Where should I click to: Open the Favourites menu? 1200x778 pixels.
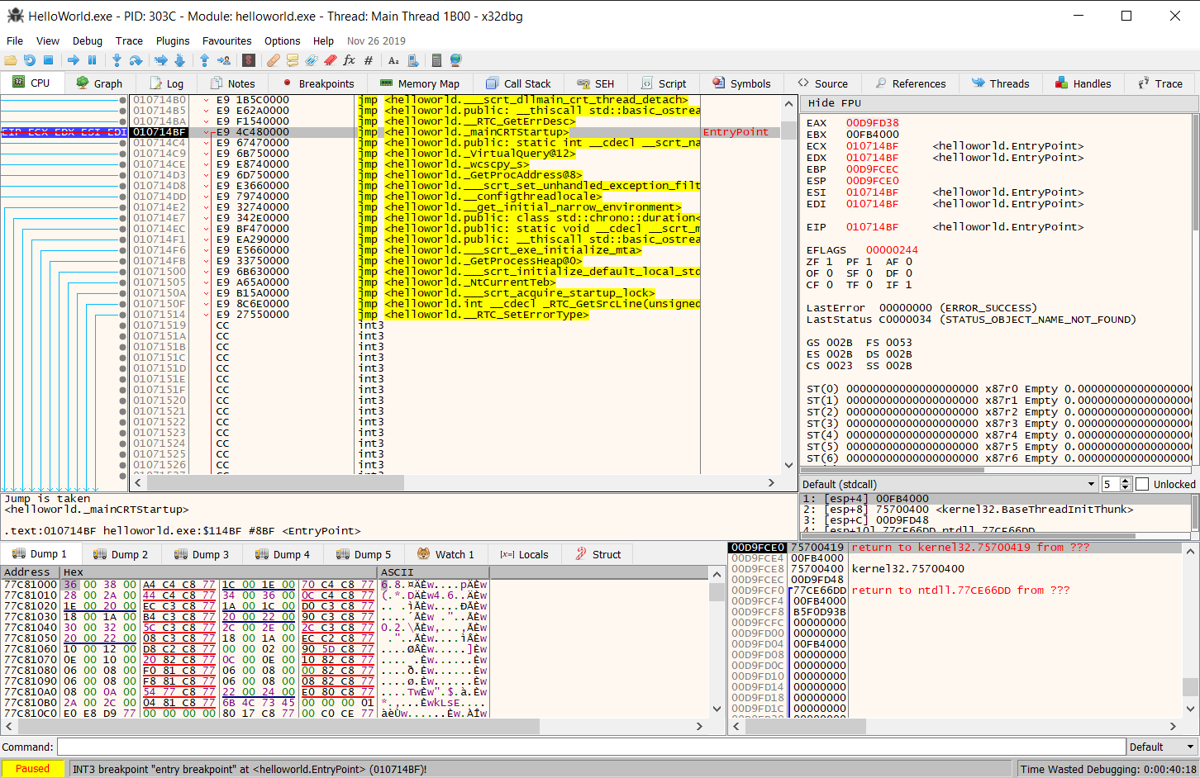point(227,41)
